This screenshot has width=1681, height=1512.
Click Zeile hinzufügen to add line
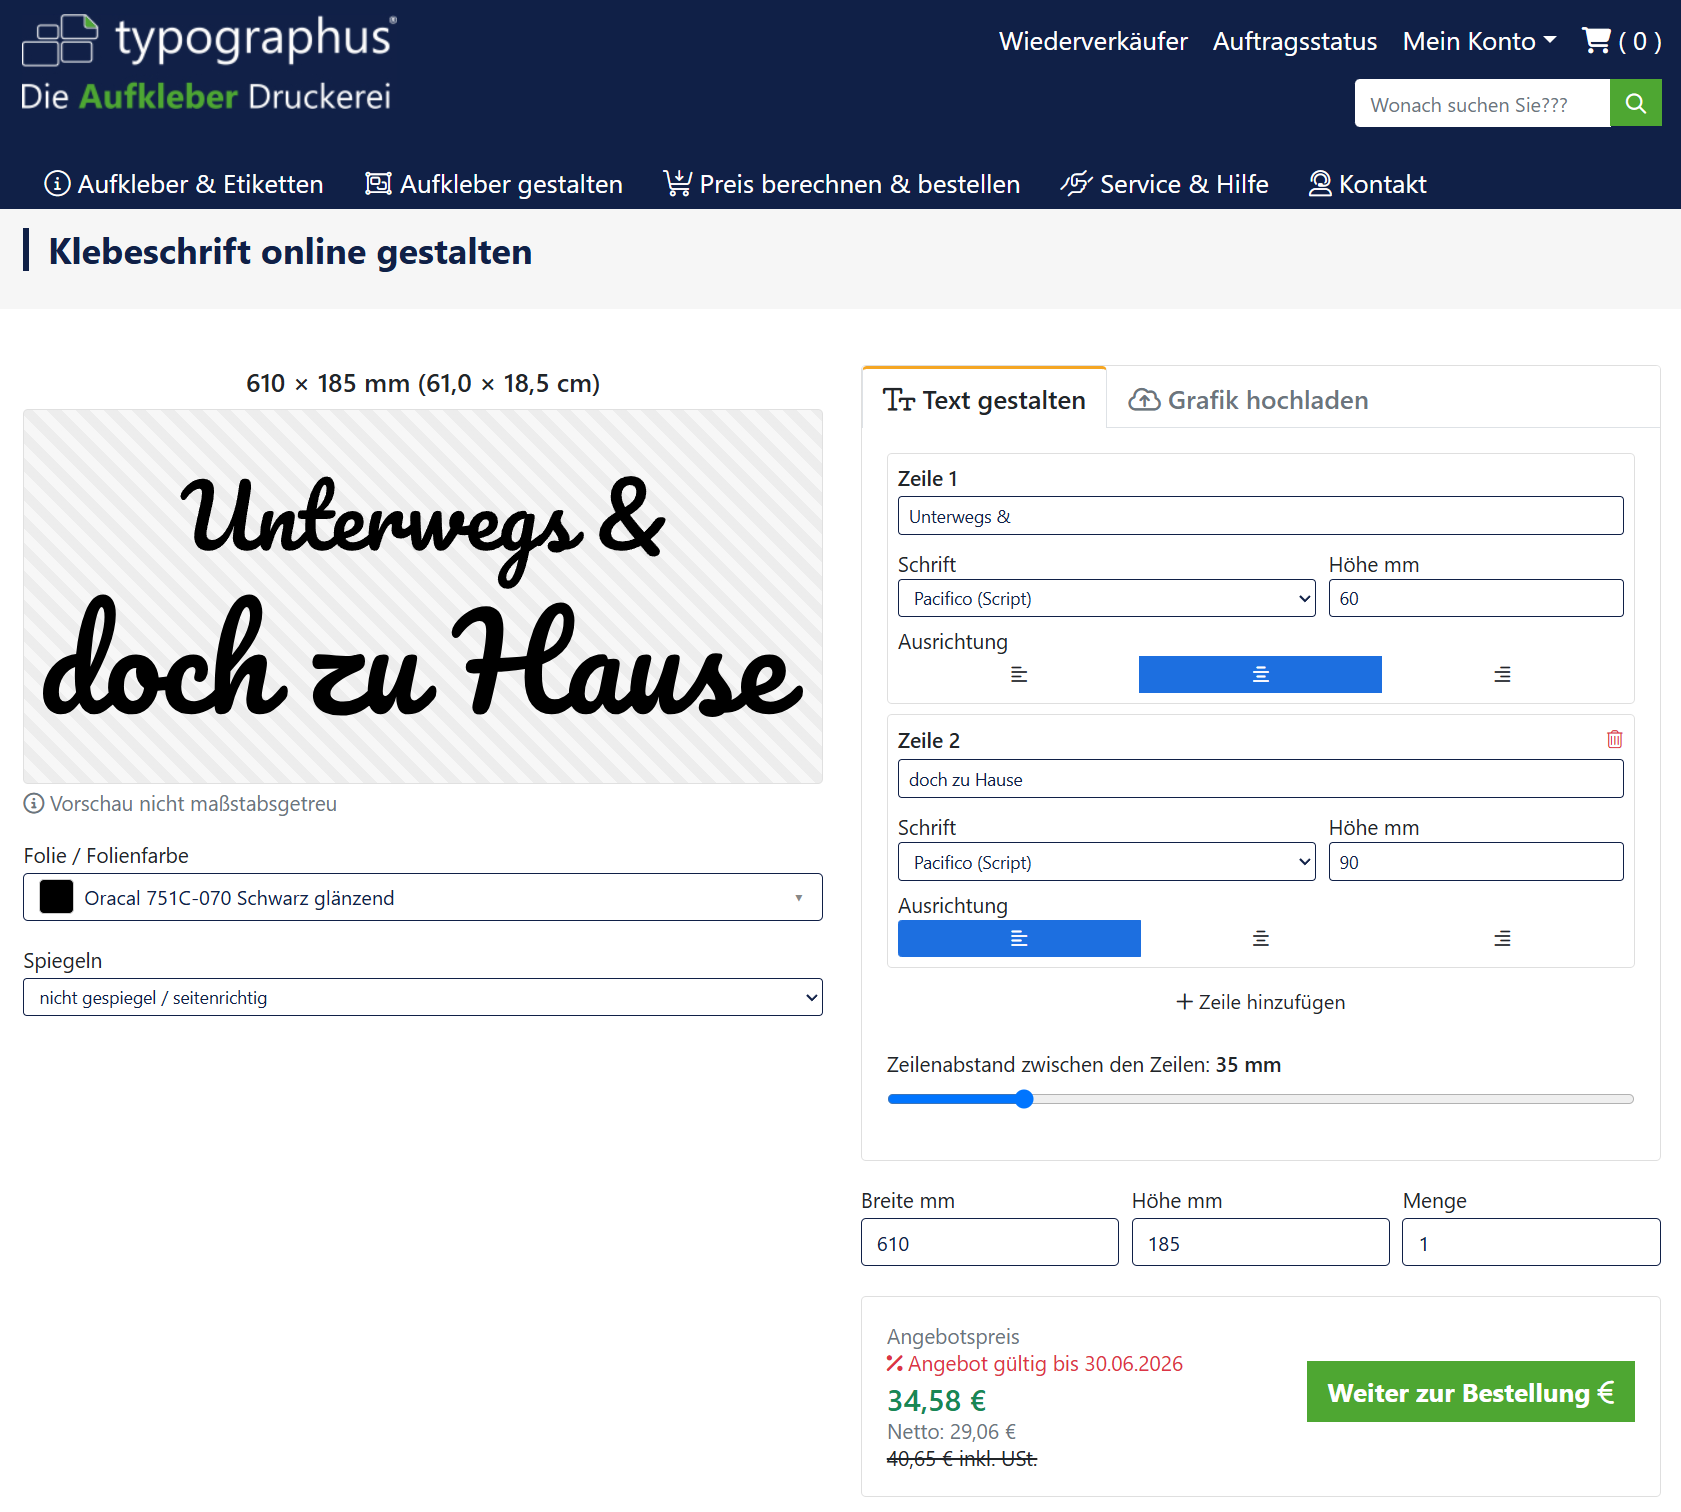point(1260,1002)
